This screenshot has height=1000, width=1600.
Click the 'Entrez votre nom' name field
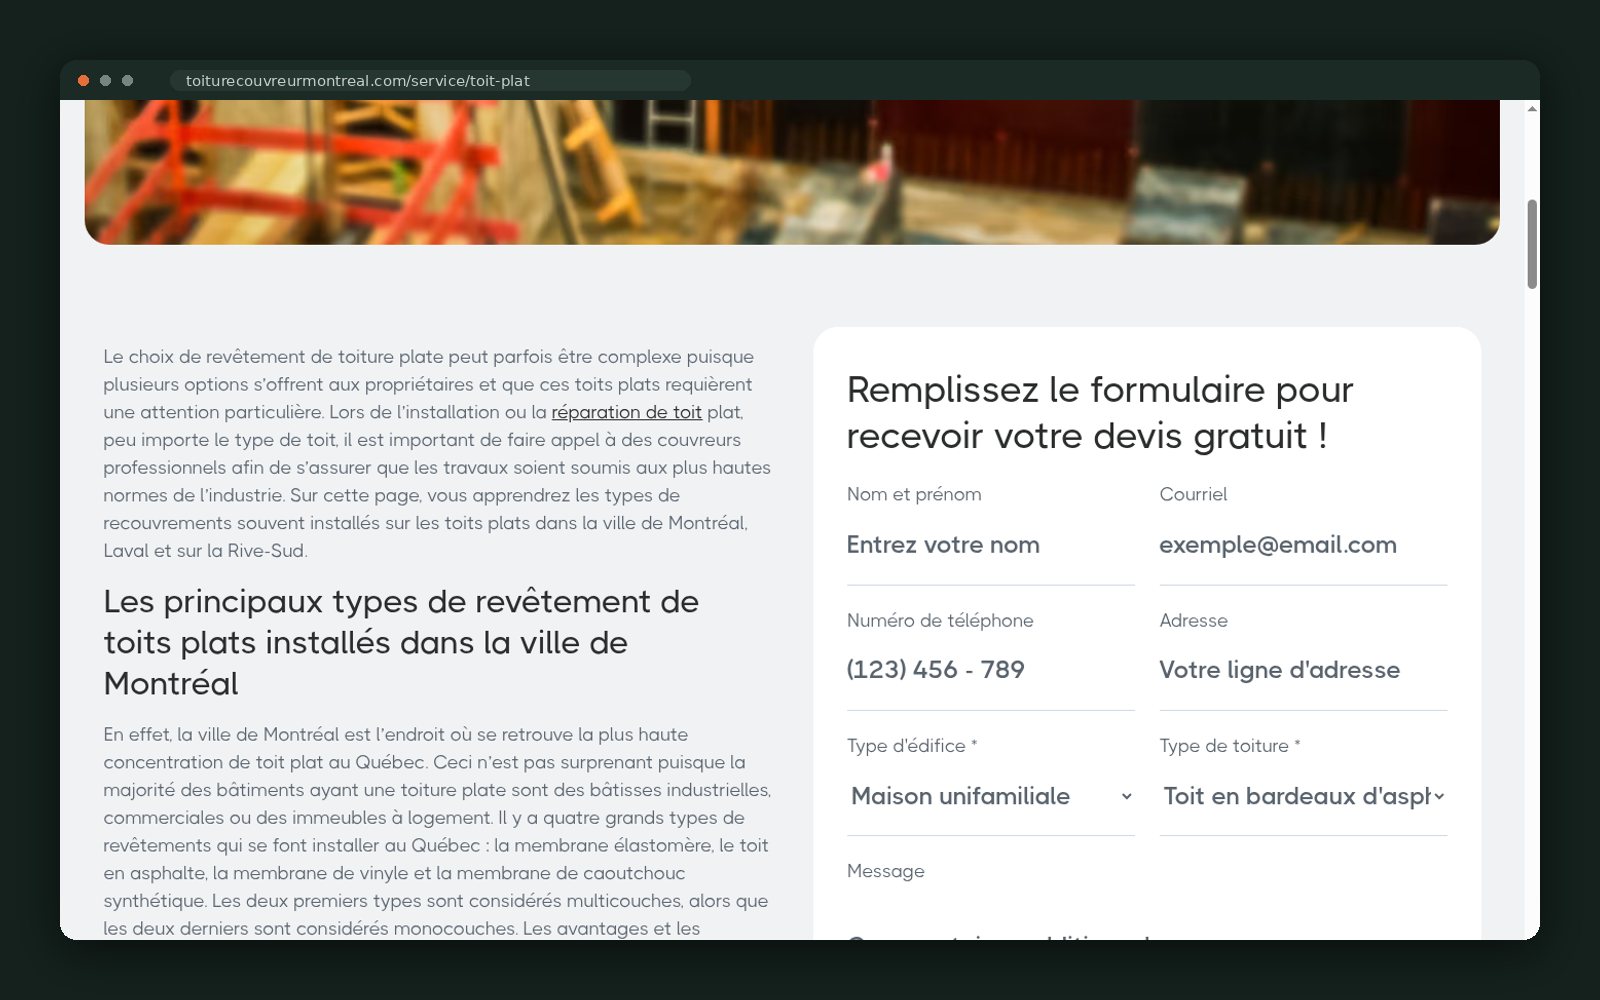[990, 545]
